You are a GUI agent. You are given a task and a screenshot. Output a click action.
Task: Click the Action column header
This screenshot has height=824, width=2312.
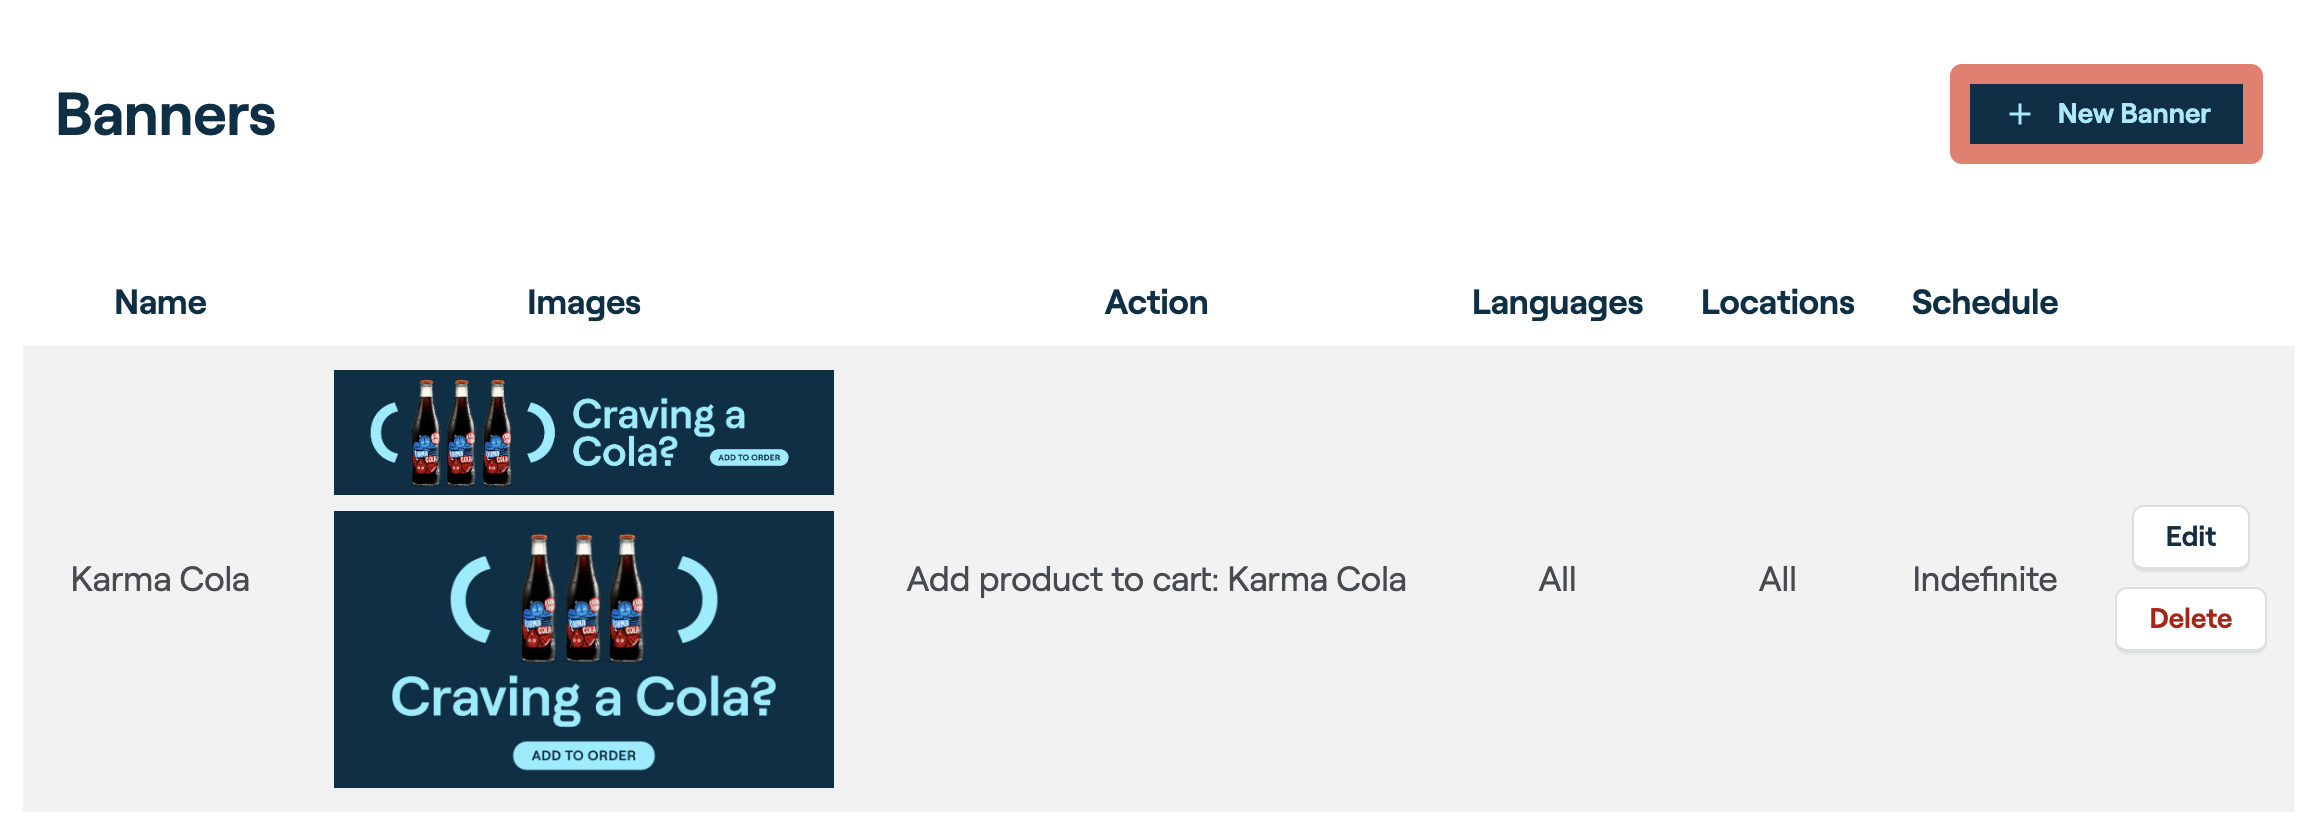coord(1156,302)
